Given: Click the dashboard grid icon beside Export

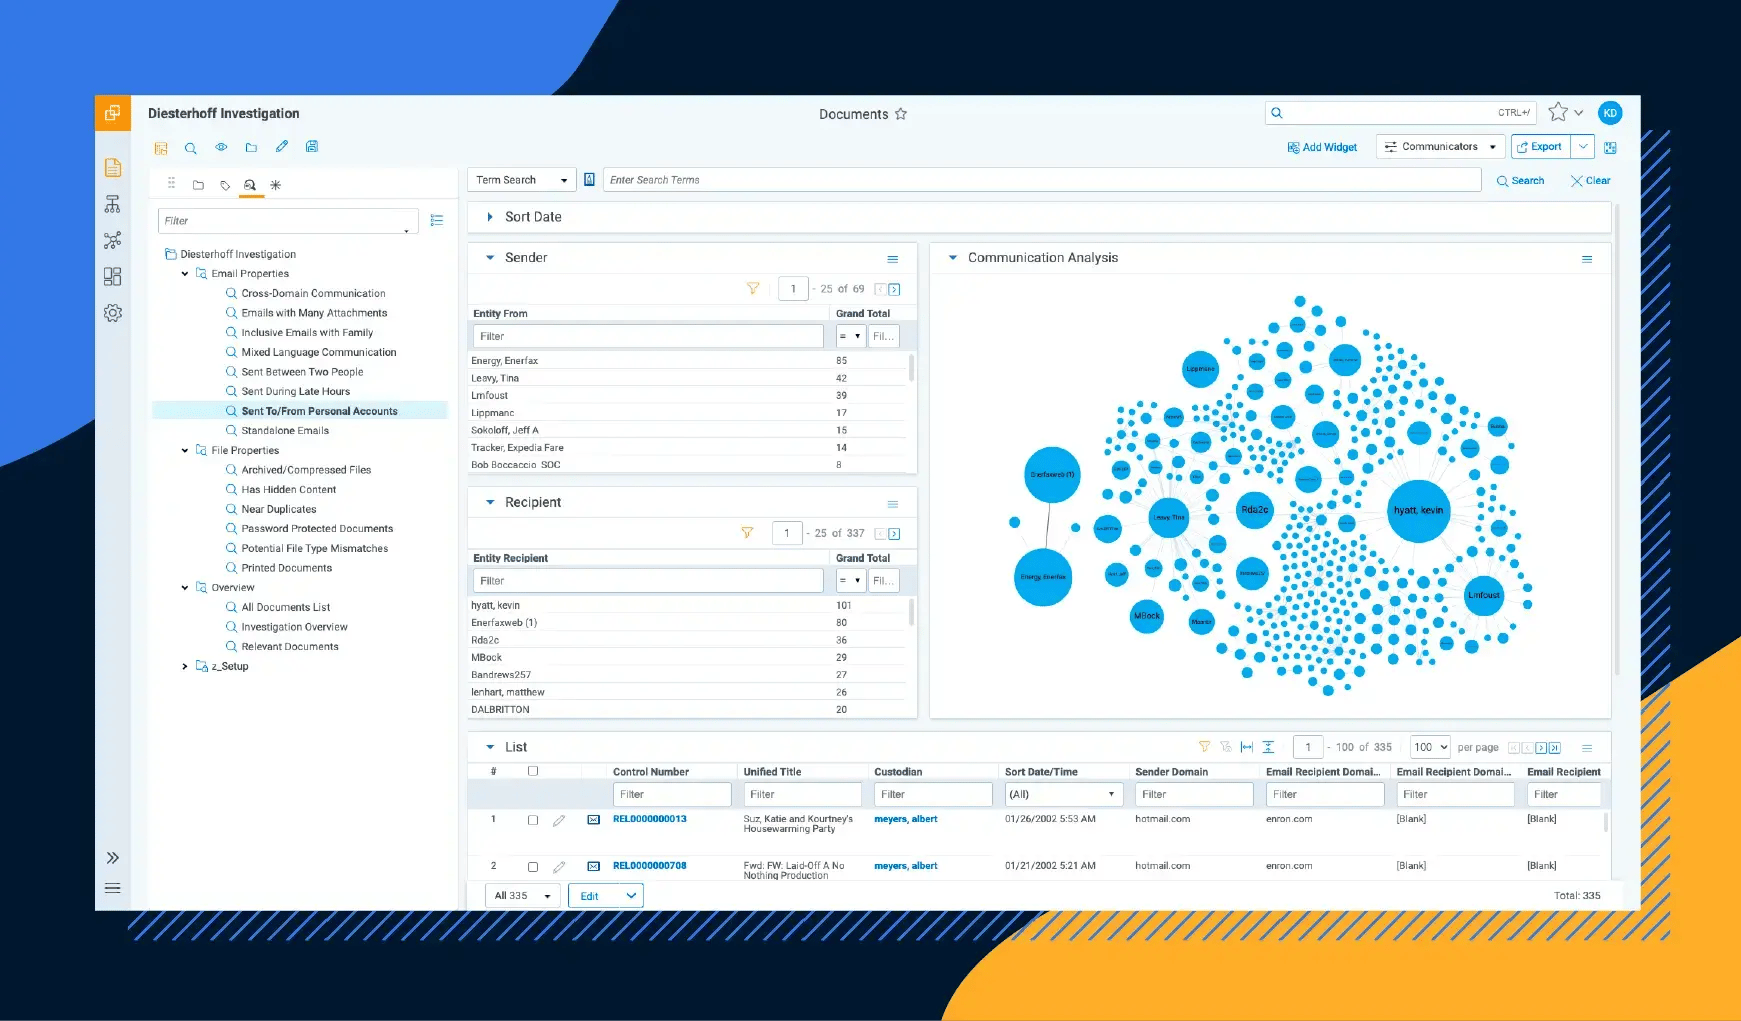Looking at the screenshot, I should [1610, 147].
